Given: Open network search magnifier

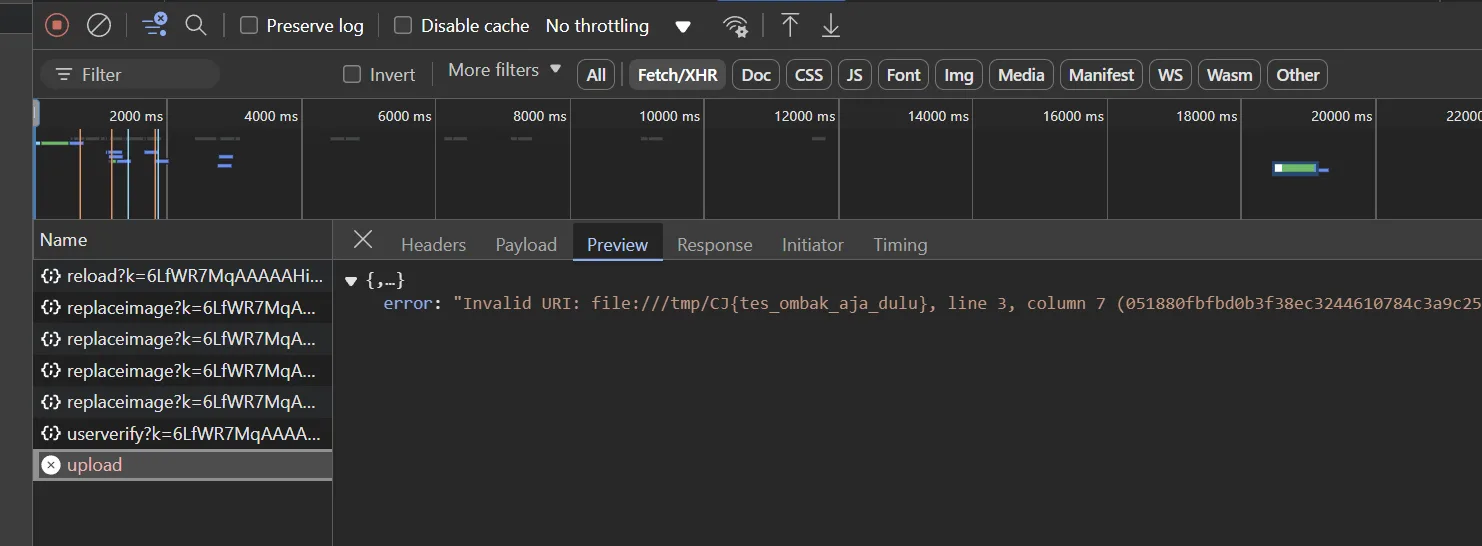Looking at the screenshot, I should coord(196,25).
